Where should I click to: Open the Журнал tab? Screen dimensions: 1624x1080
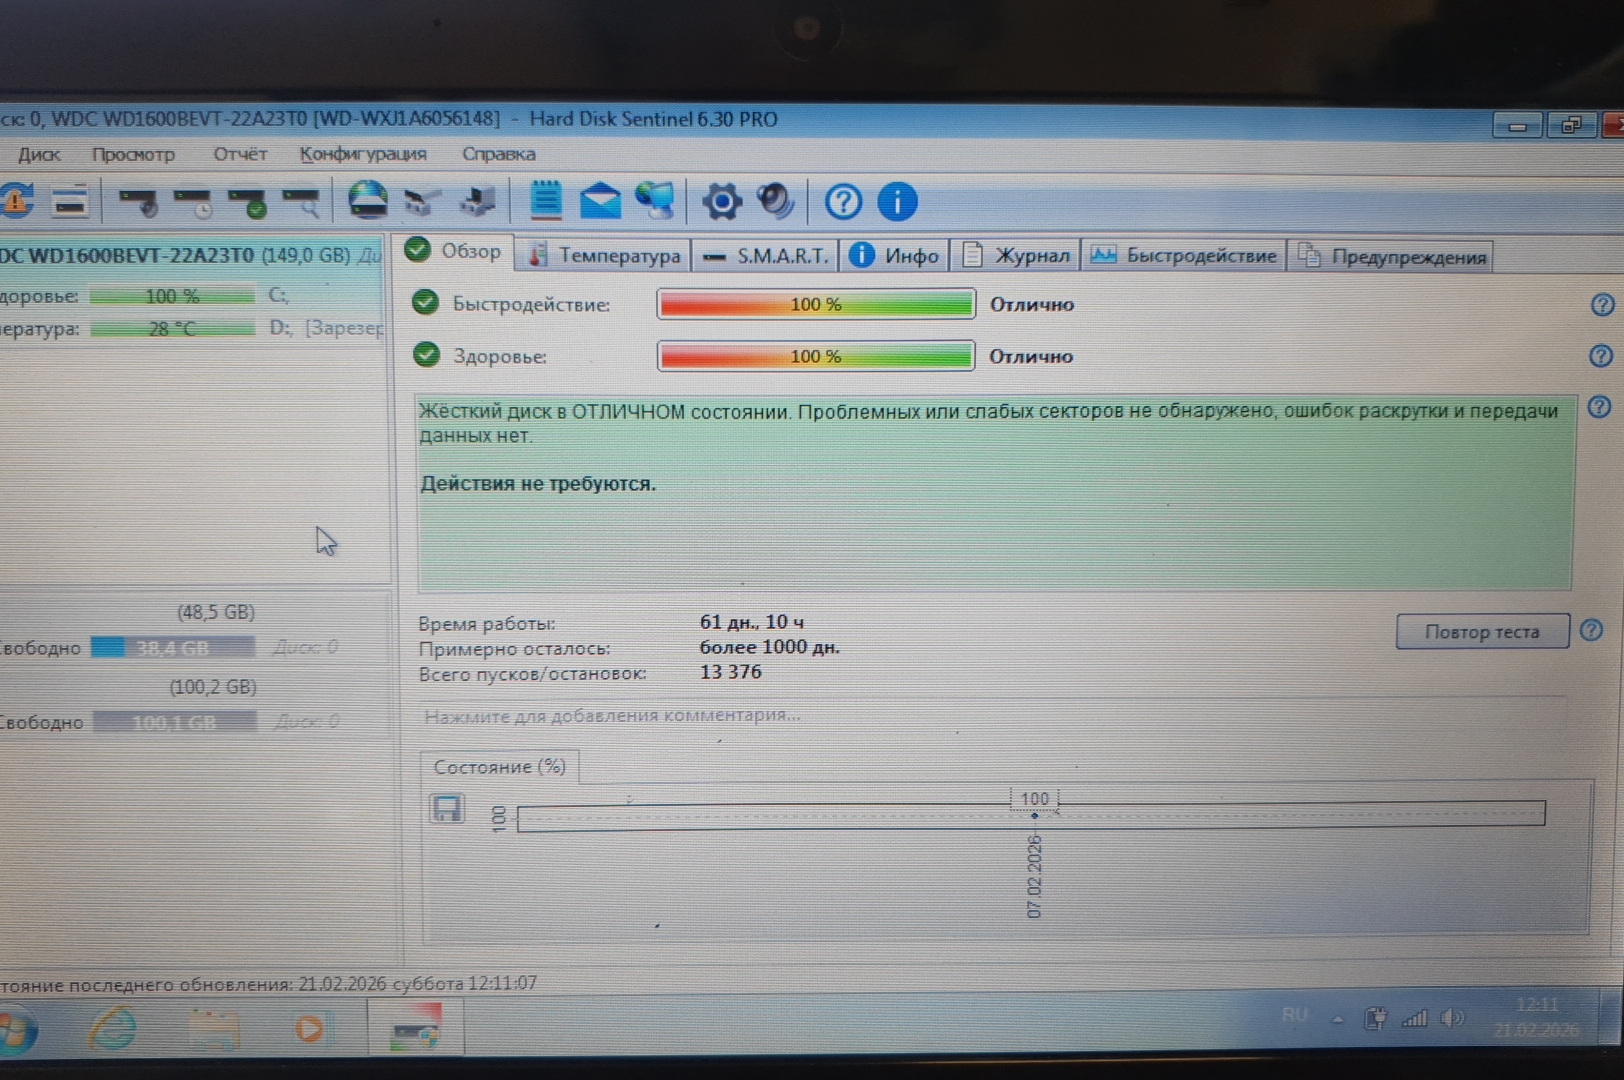click(1017, 256)
